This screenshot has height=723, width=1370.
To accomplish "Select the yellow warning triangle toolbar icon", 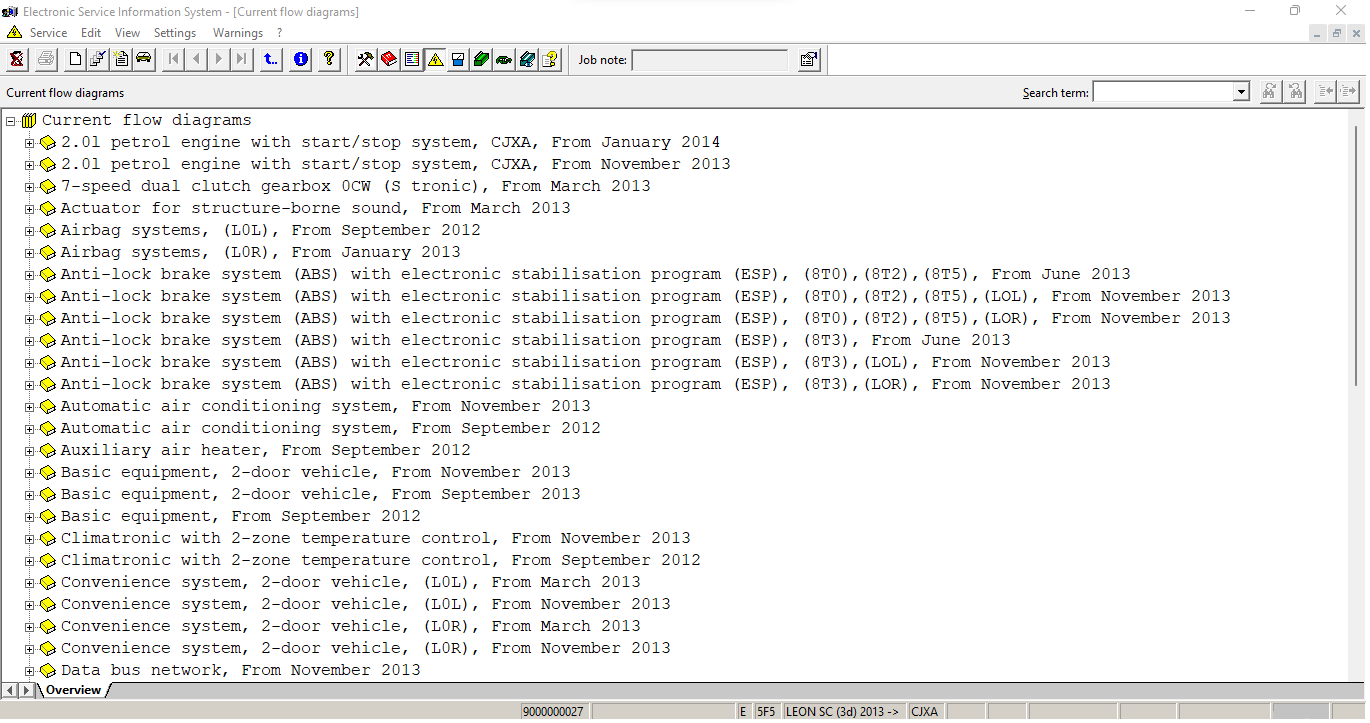I will (435, 60).
